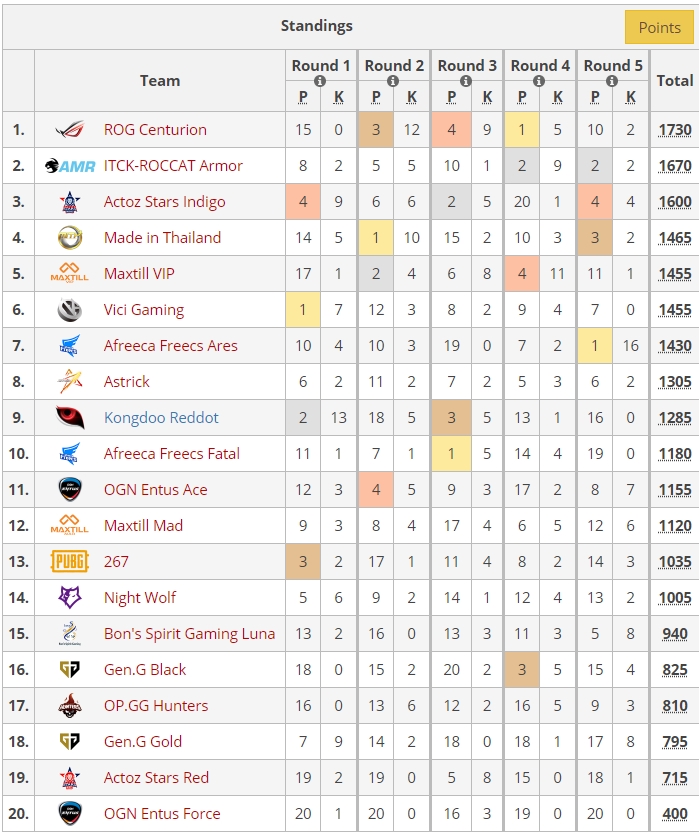Viewport: 699px width, 835px height.
Task: Click the Team column header
Action: 160,80
